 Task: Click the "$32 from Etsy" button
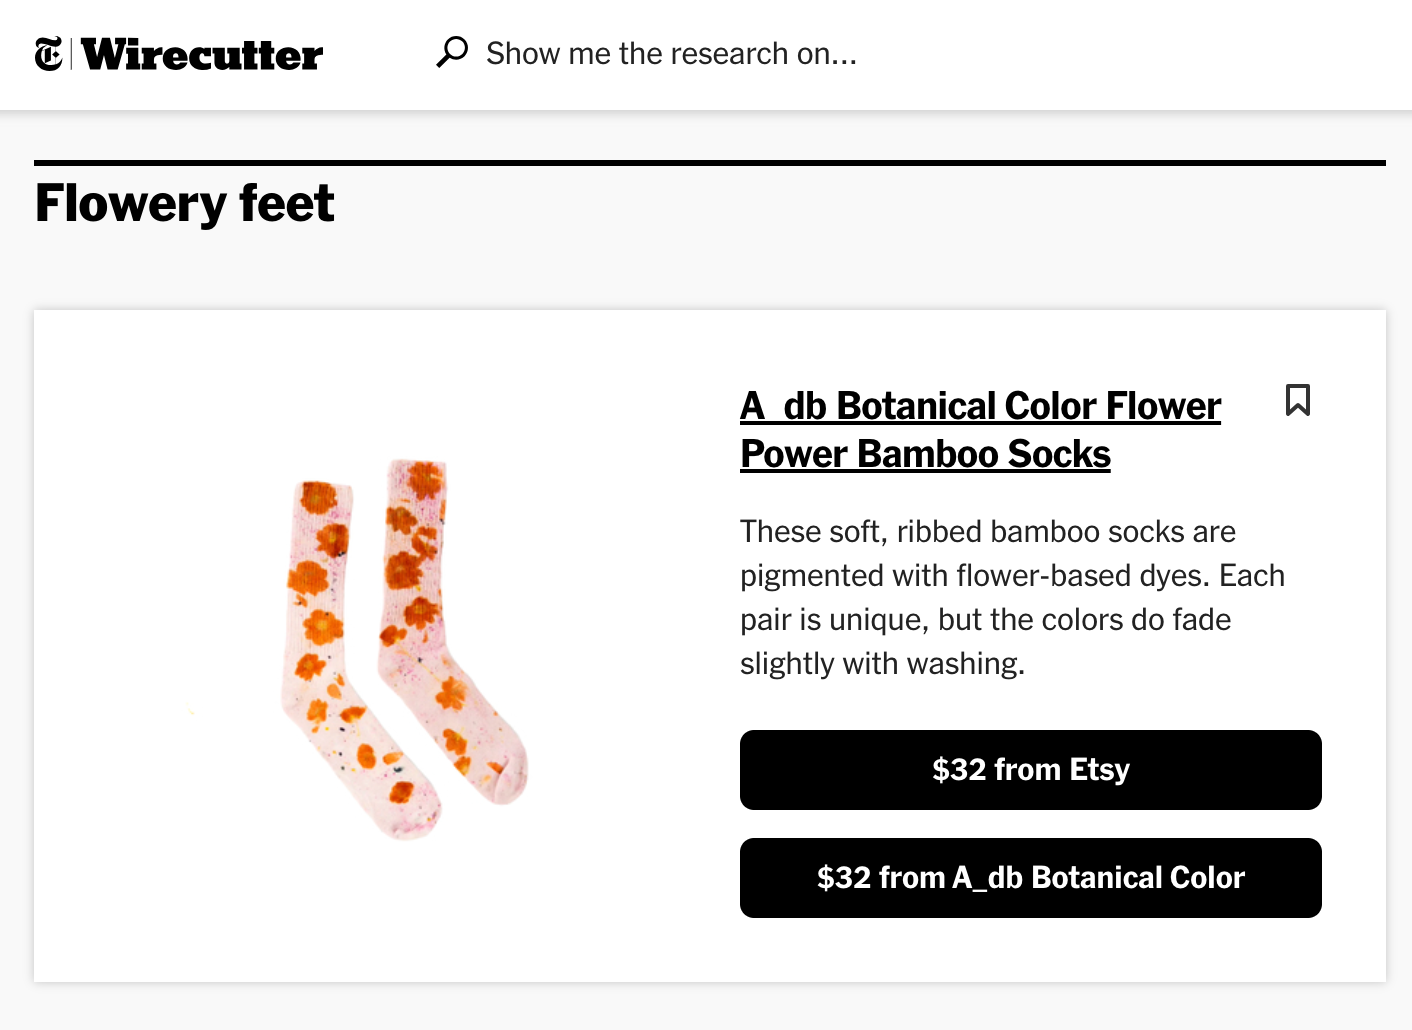coord(1030,770)
